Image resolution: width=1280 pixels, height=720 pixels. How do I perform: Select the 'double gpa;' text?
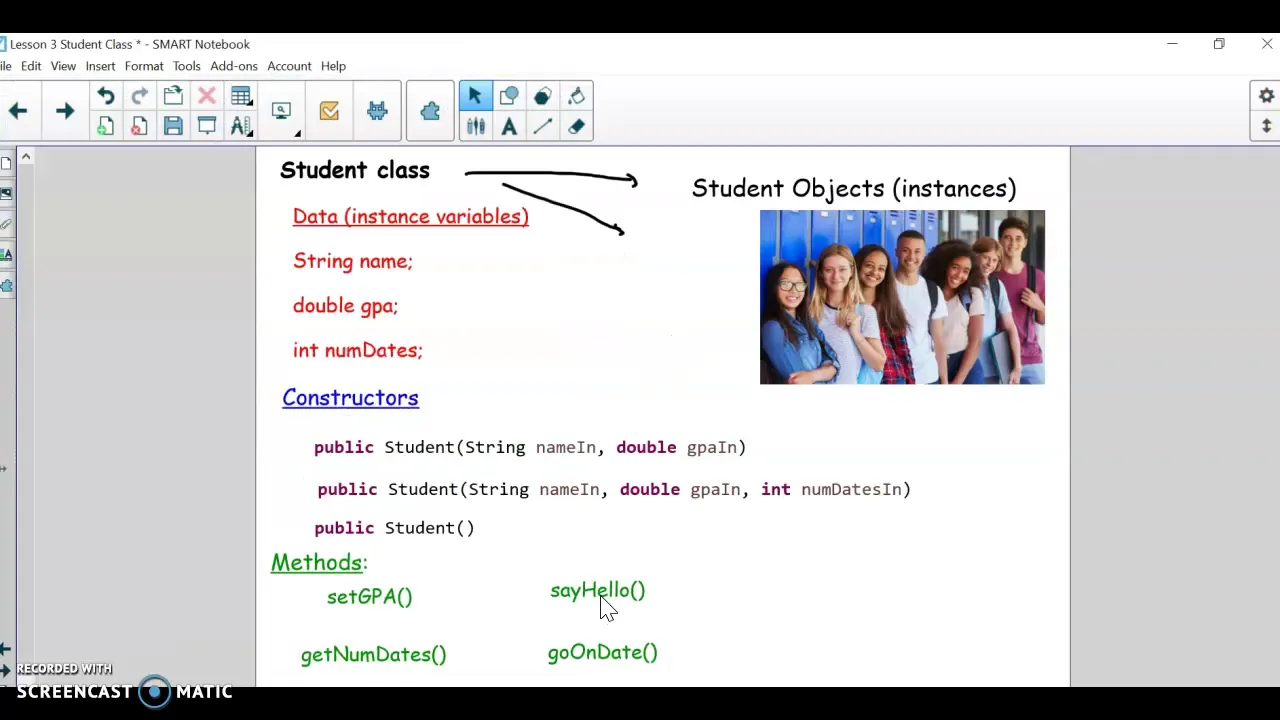pyautogui.click(x=345, y=306)
